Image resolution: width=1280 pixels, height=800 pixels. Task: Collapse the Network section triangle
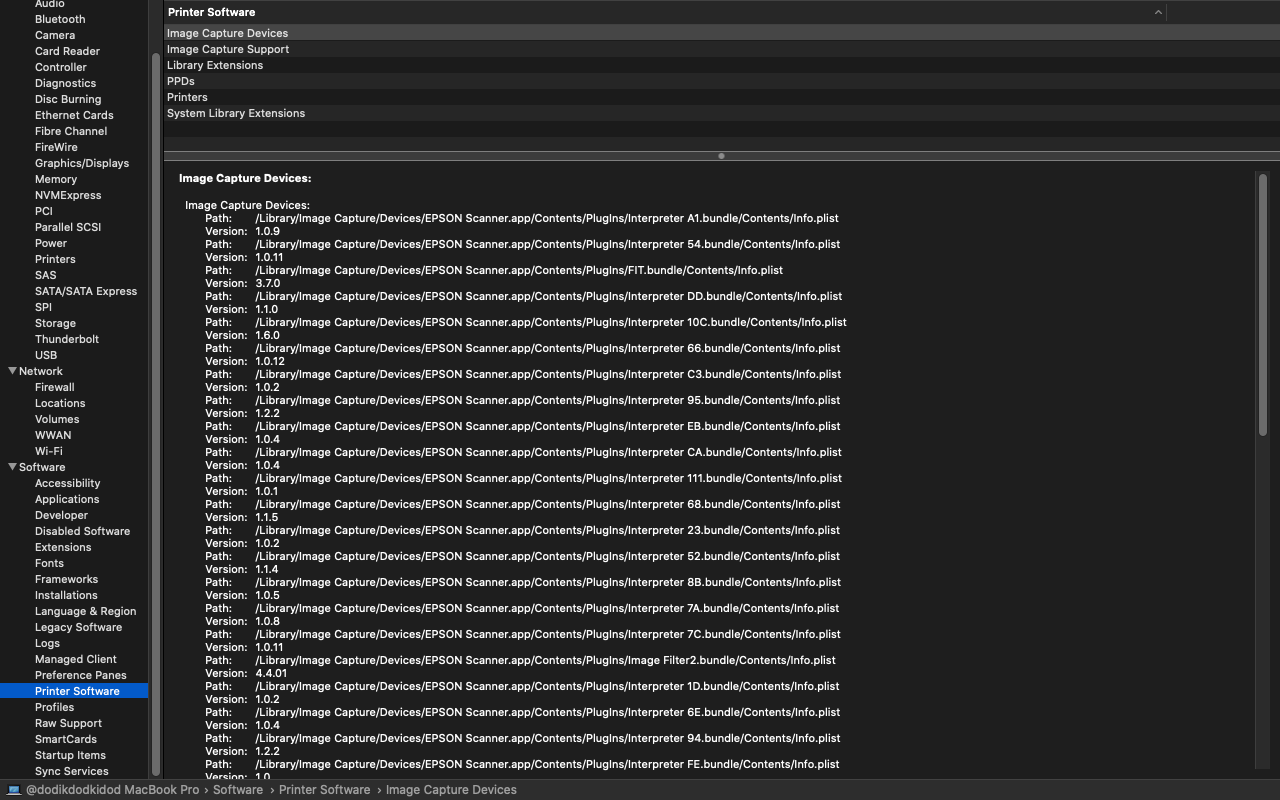12,371
